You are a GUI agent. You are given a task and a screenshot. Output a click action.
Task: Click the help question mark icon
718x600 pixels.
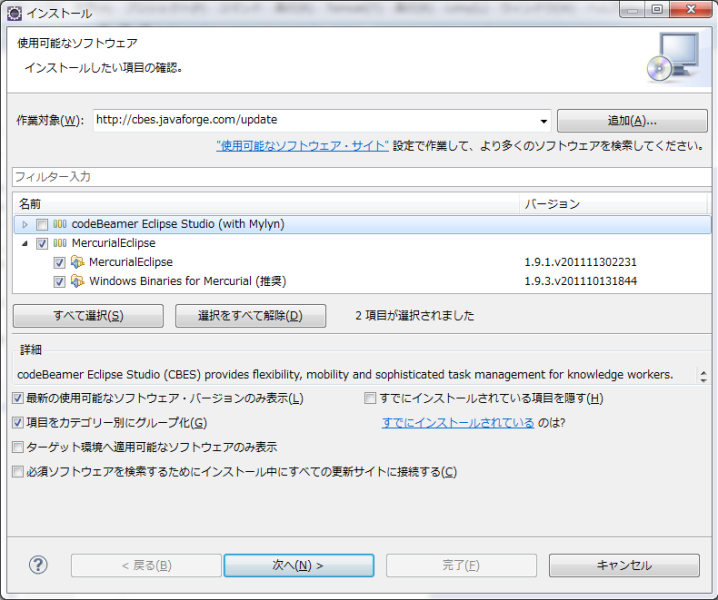[38, 565]
